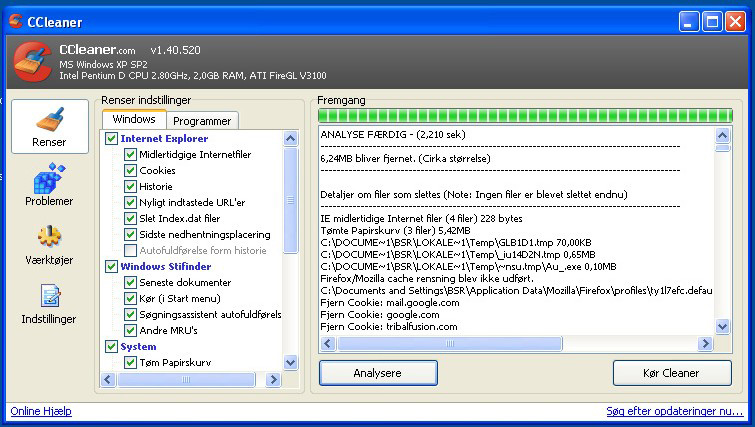Uncheck the Cookies checkbox
The image size is (755, 427).
(131, 171)
